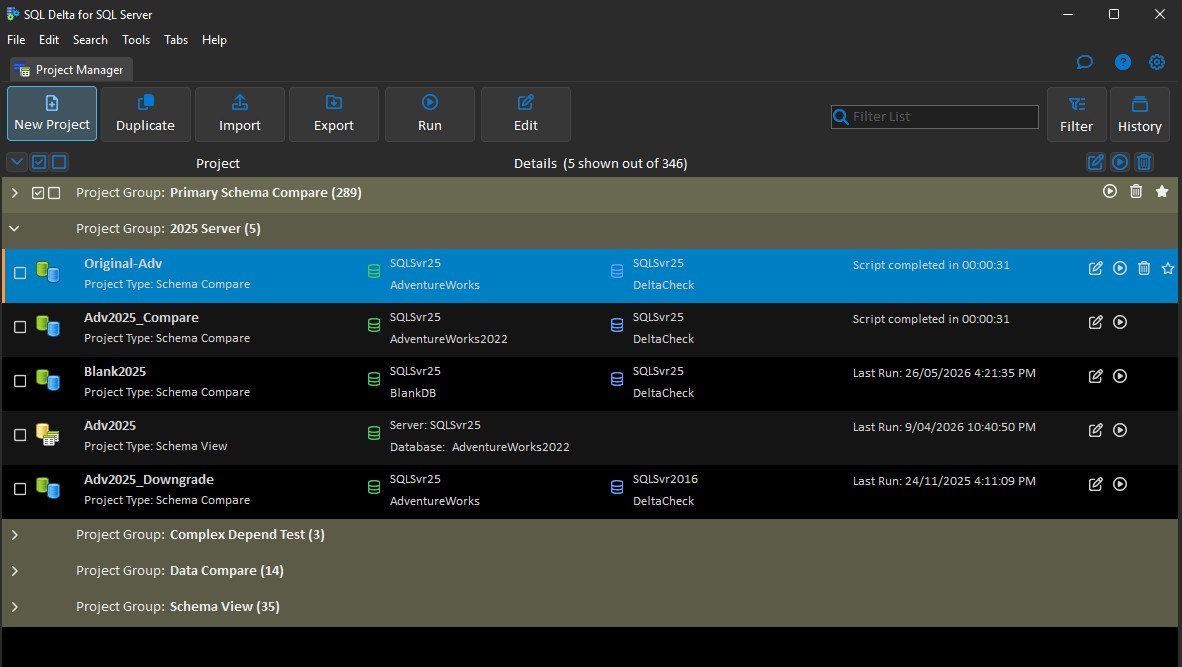Delete the Primary Schema Compare group

pos(1136,191)
